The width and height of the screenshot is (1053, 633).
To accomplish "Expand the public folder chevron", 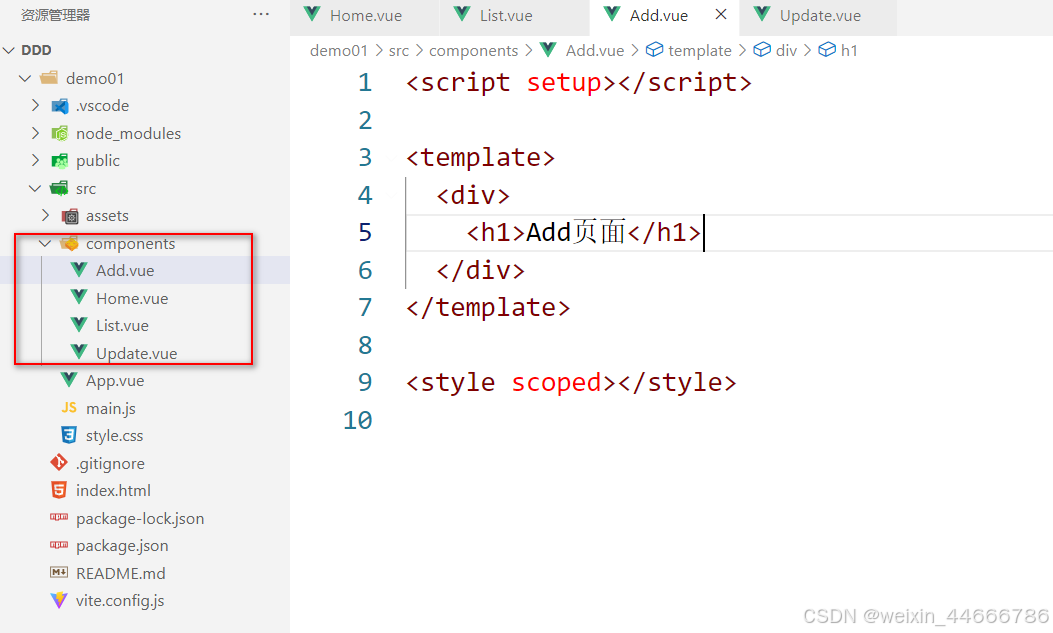I will pyautogui.click(x=36, y=160).
